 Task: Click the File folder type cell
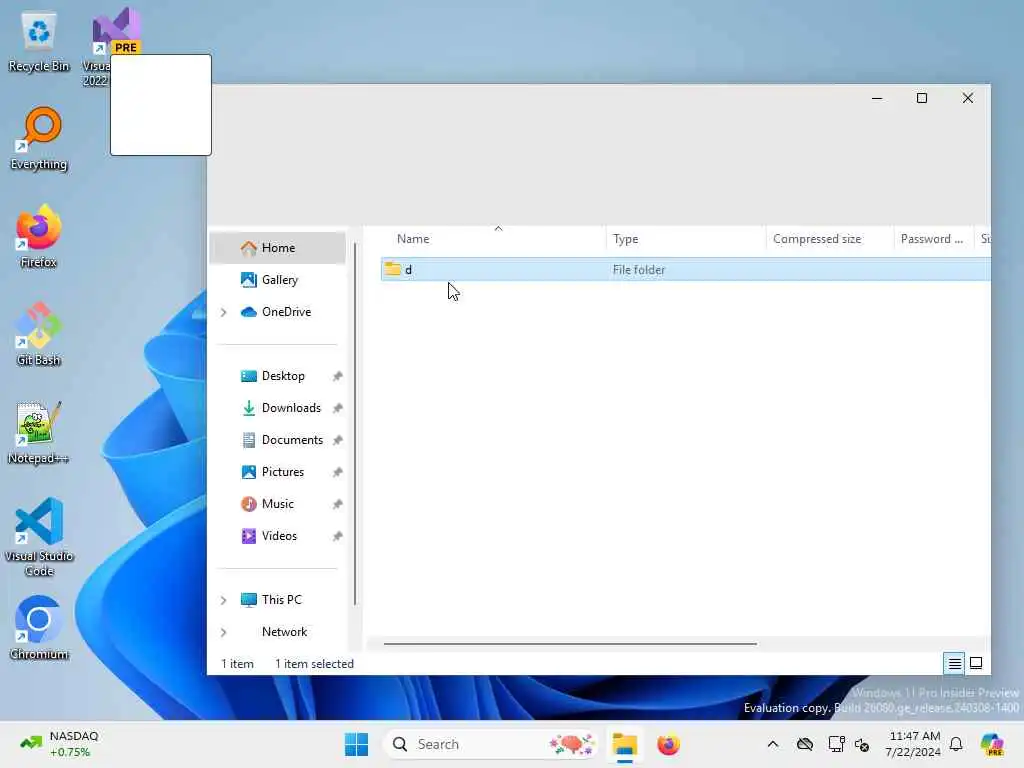[639, 270]
